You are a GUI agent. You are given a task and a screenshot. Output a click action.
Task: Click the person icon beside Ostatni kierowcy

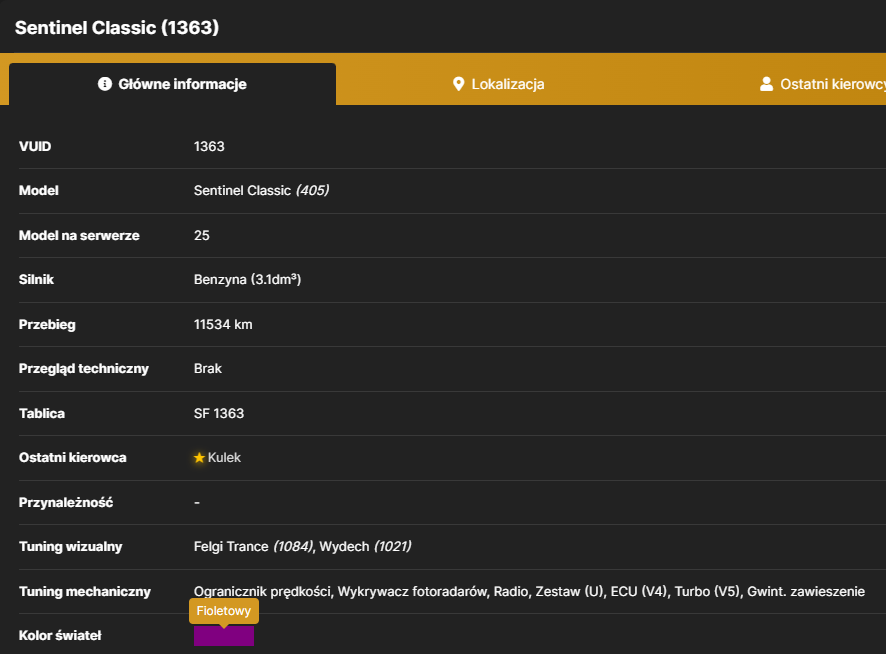766,84
